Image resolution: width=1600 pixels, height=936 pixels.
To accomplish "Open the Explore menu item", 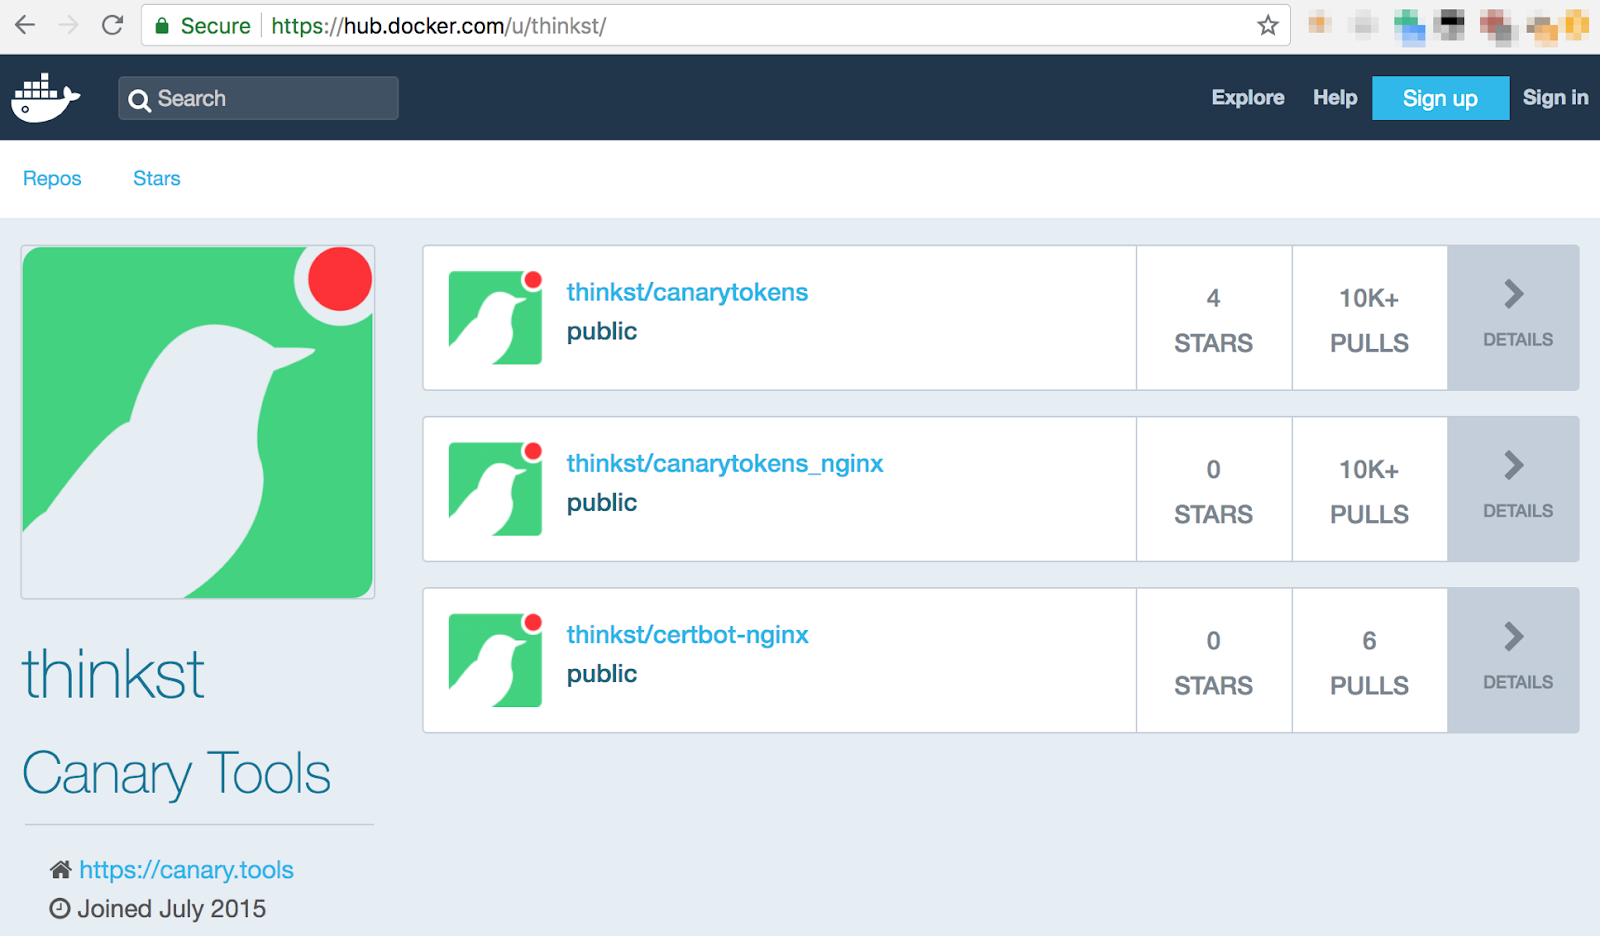I will click(x=1248, y=98).
